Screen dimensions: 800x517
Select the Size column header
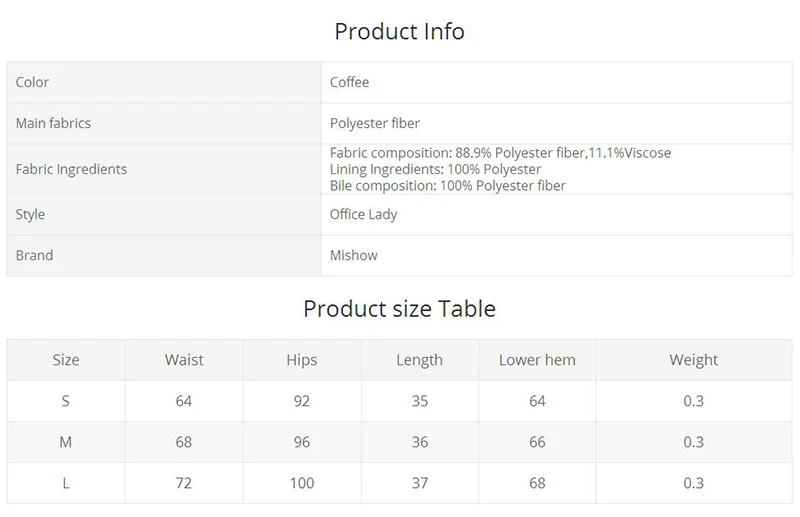click(x=66, y=360)
